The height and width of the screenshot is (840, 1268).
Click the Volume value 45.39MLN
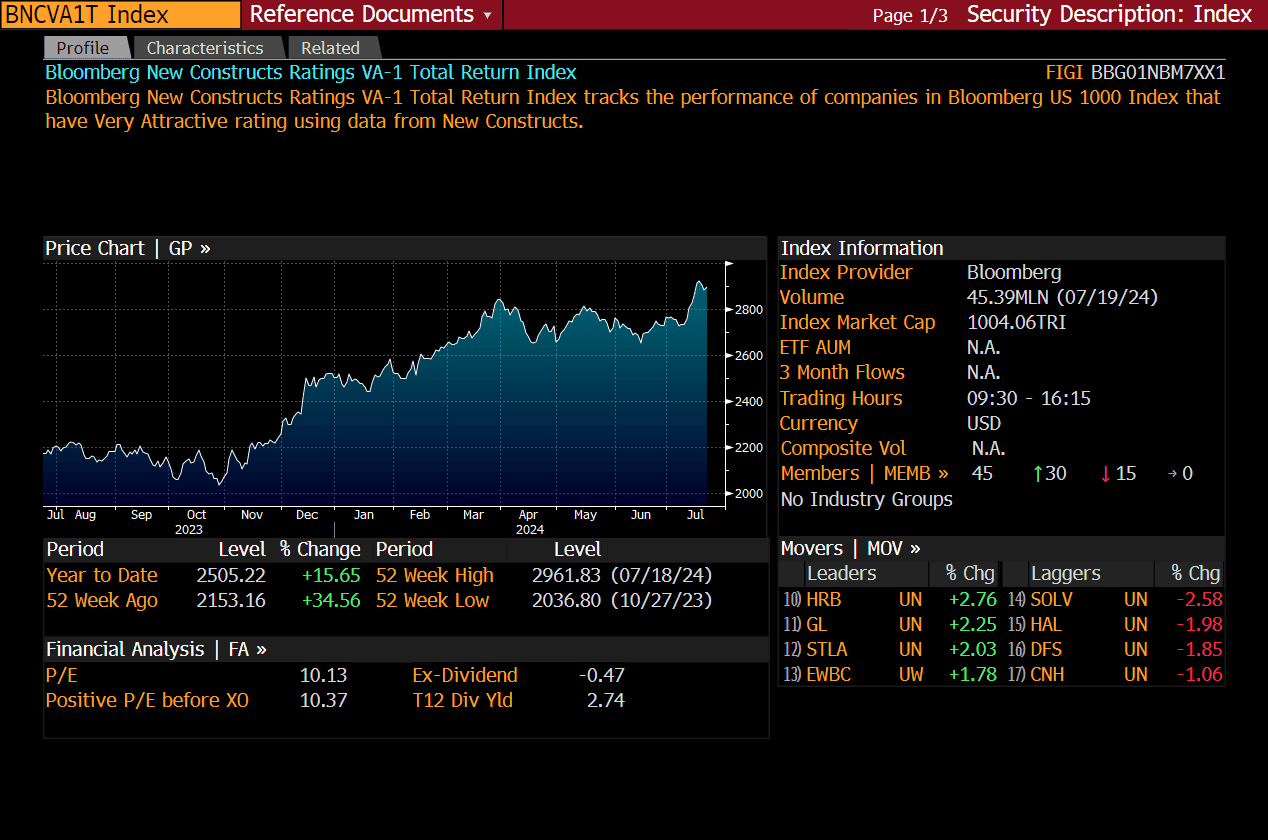click(1062, 297)
